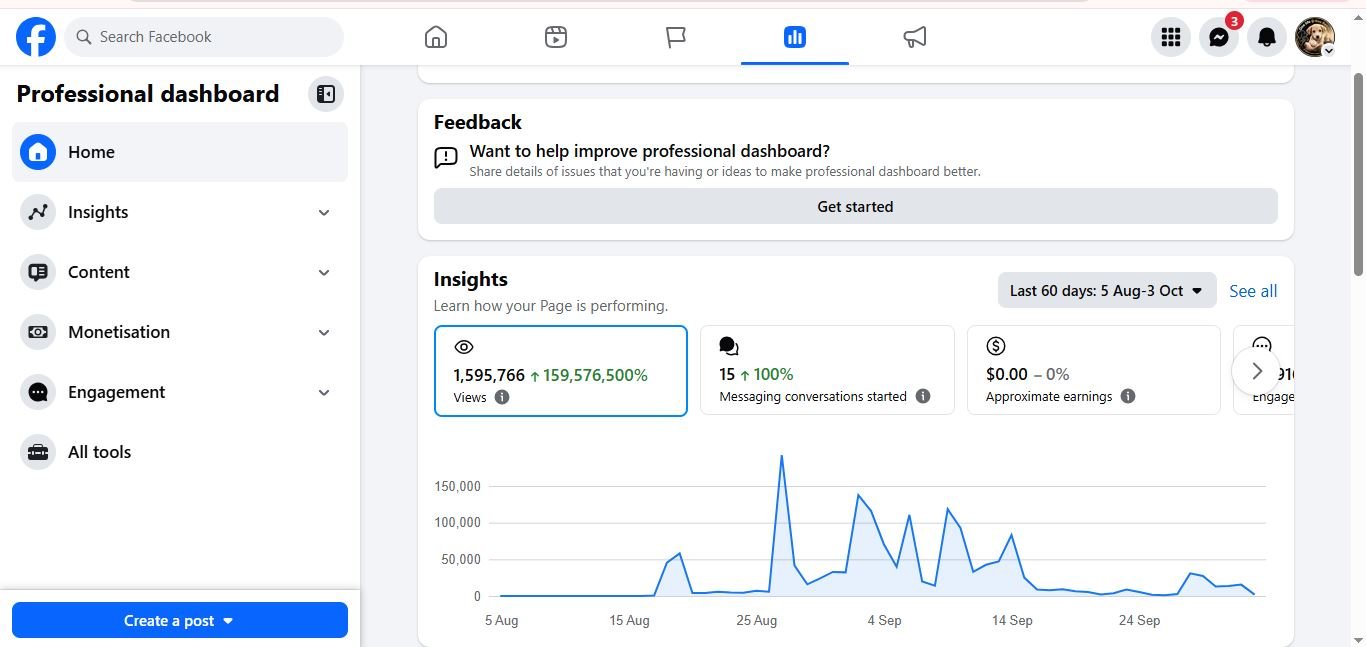Click the 25 Aug chart axis label
The width and height of the screenshot is (1366, 647).
[x=757, y=620]
